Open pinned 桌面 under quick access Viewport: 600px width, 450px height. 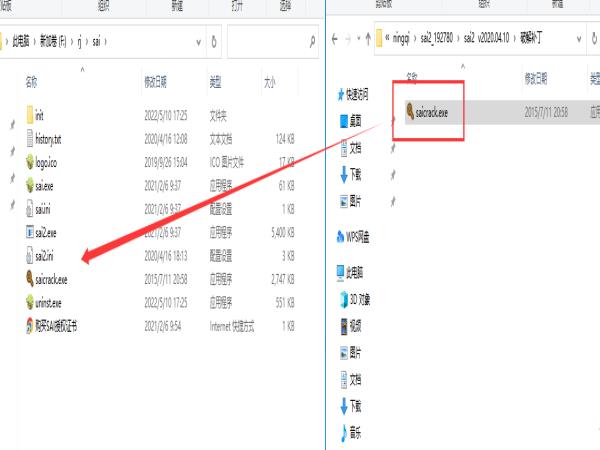click(351, 121)
